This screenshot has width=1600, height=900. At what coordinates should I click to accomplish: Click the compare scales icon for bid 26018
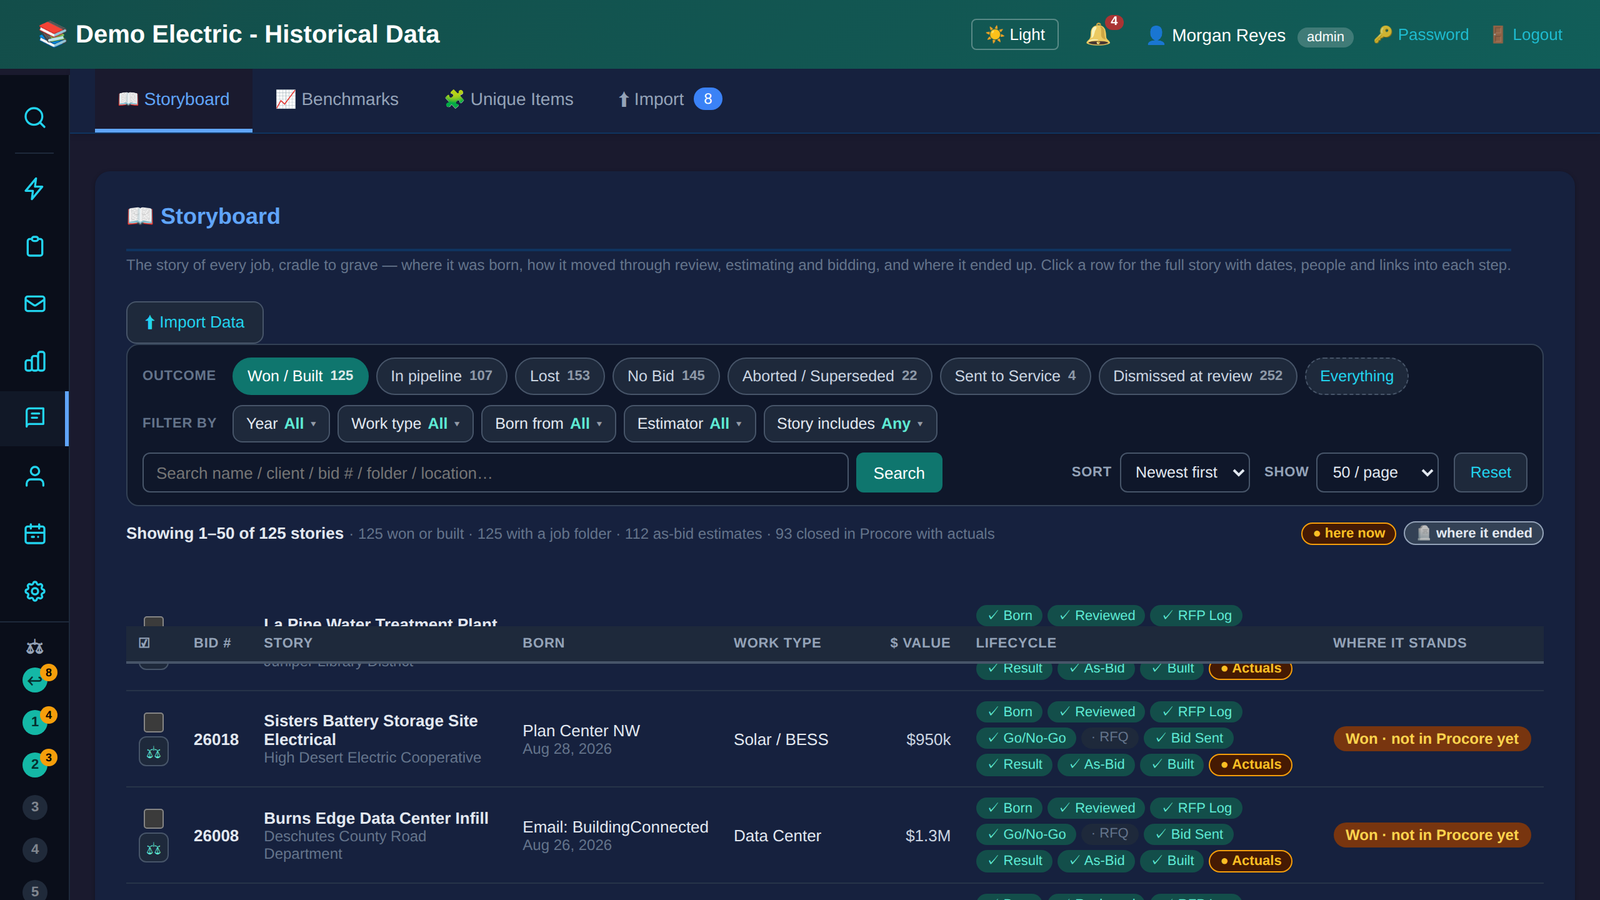154,752
